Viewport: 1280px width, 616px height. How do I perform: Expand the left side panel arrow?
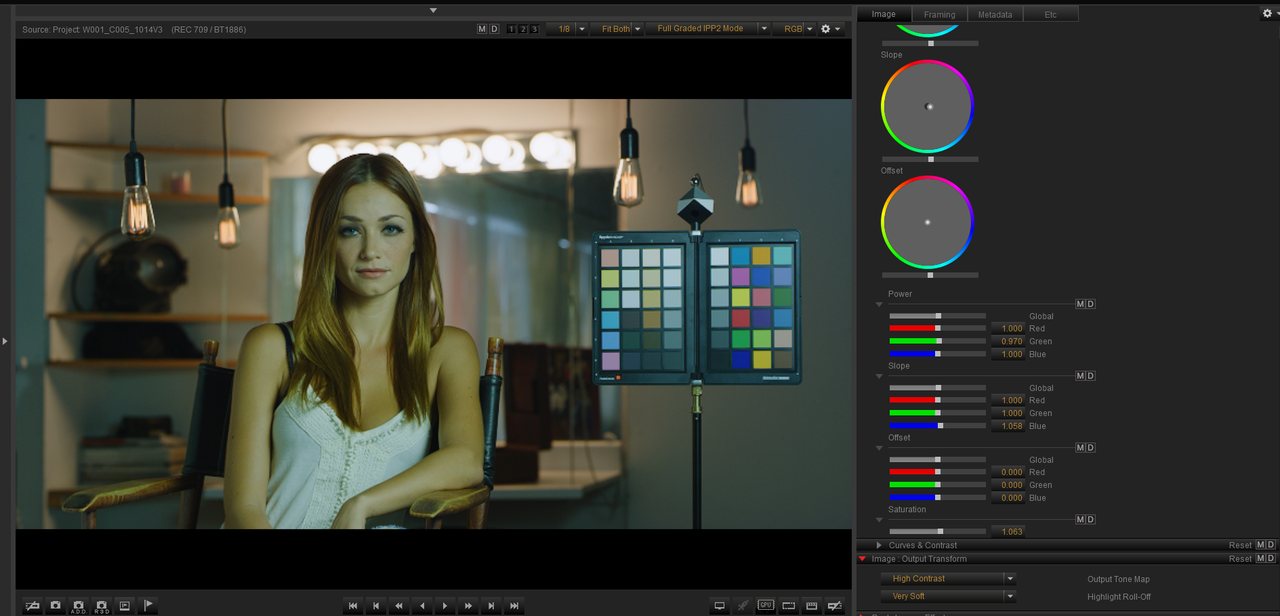pos(5,341)
